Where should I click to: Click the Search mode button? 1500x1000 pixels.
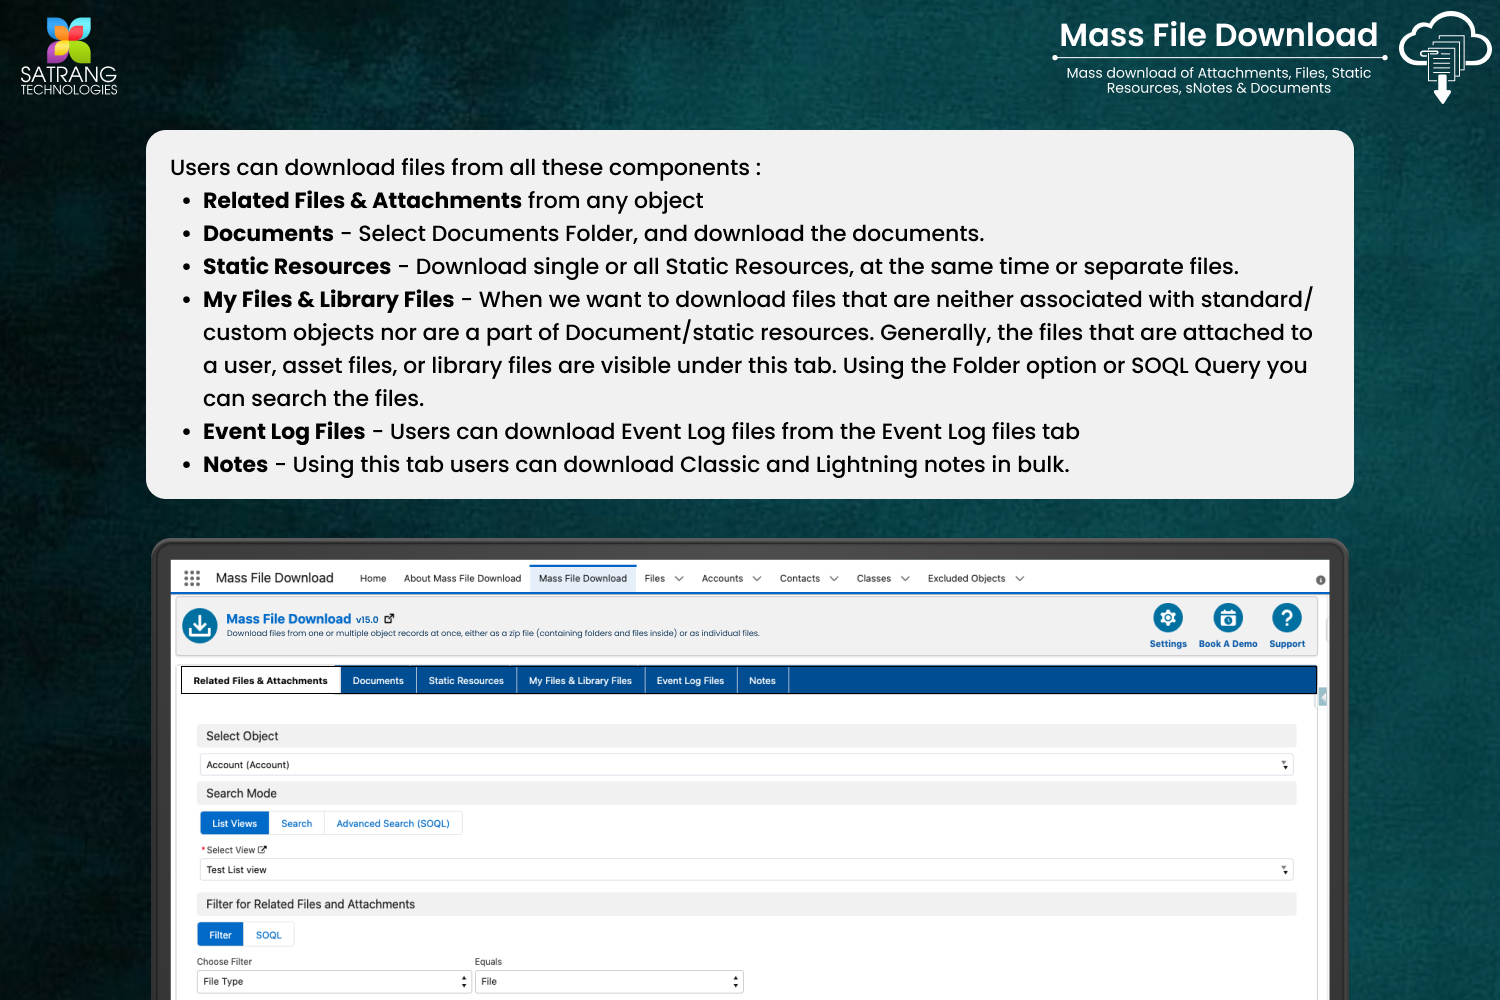pyautogui.click(x=296, y=824)
